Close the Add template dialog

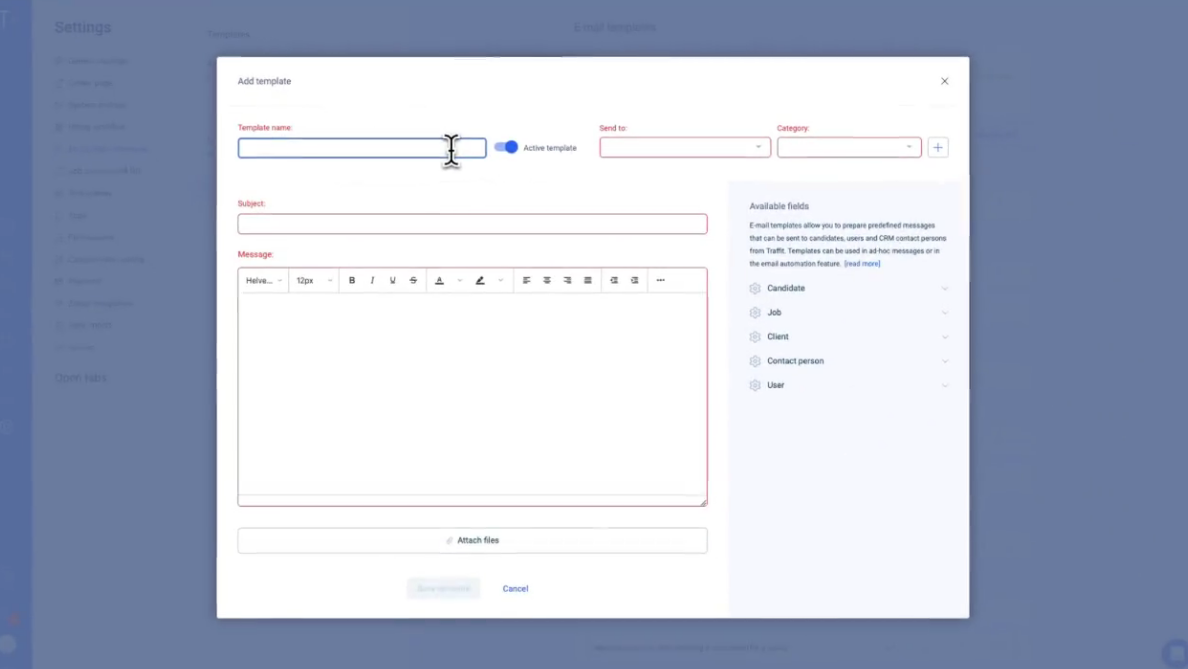945,81
